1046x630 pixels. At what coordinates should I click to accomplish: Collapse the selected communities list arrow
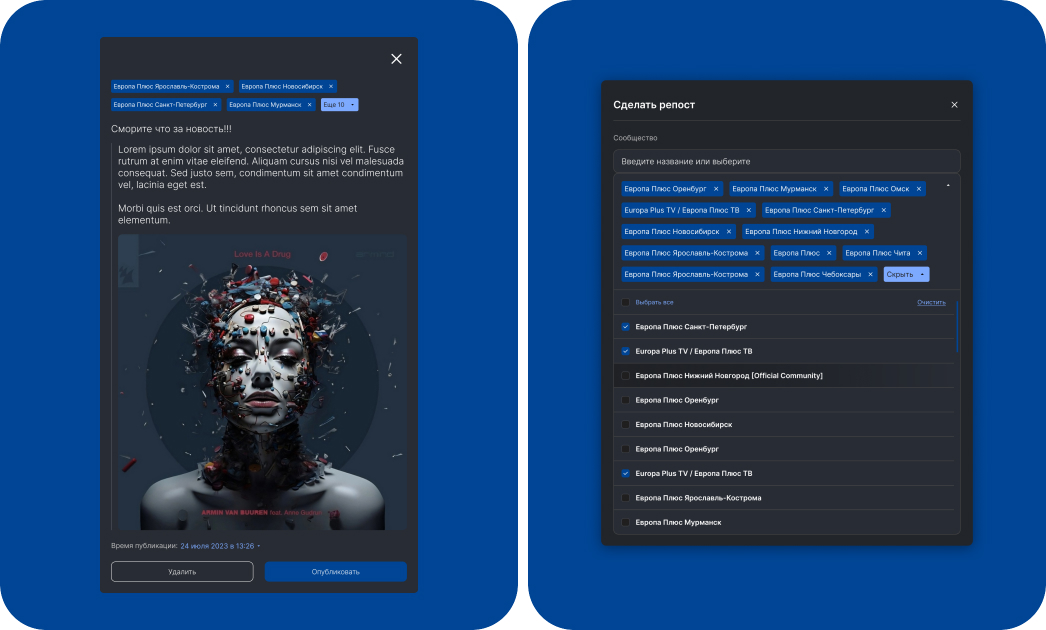coord(948,186)
